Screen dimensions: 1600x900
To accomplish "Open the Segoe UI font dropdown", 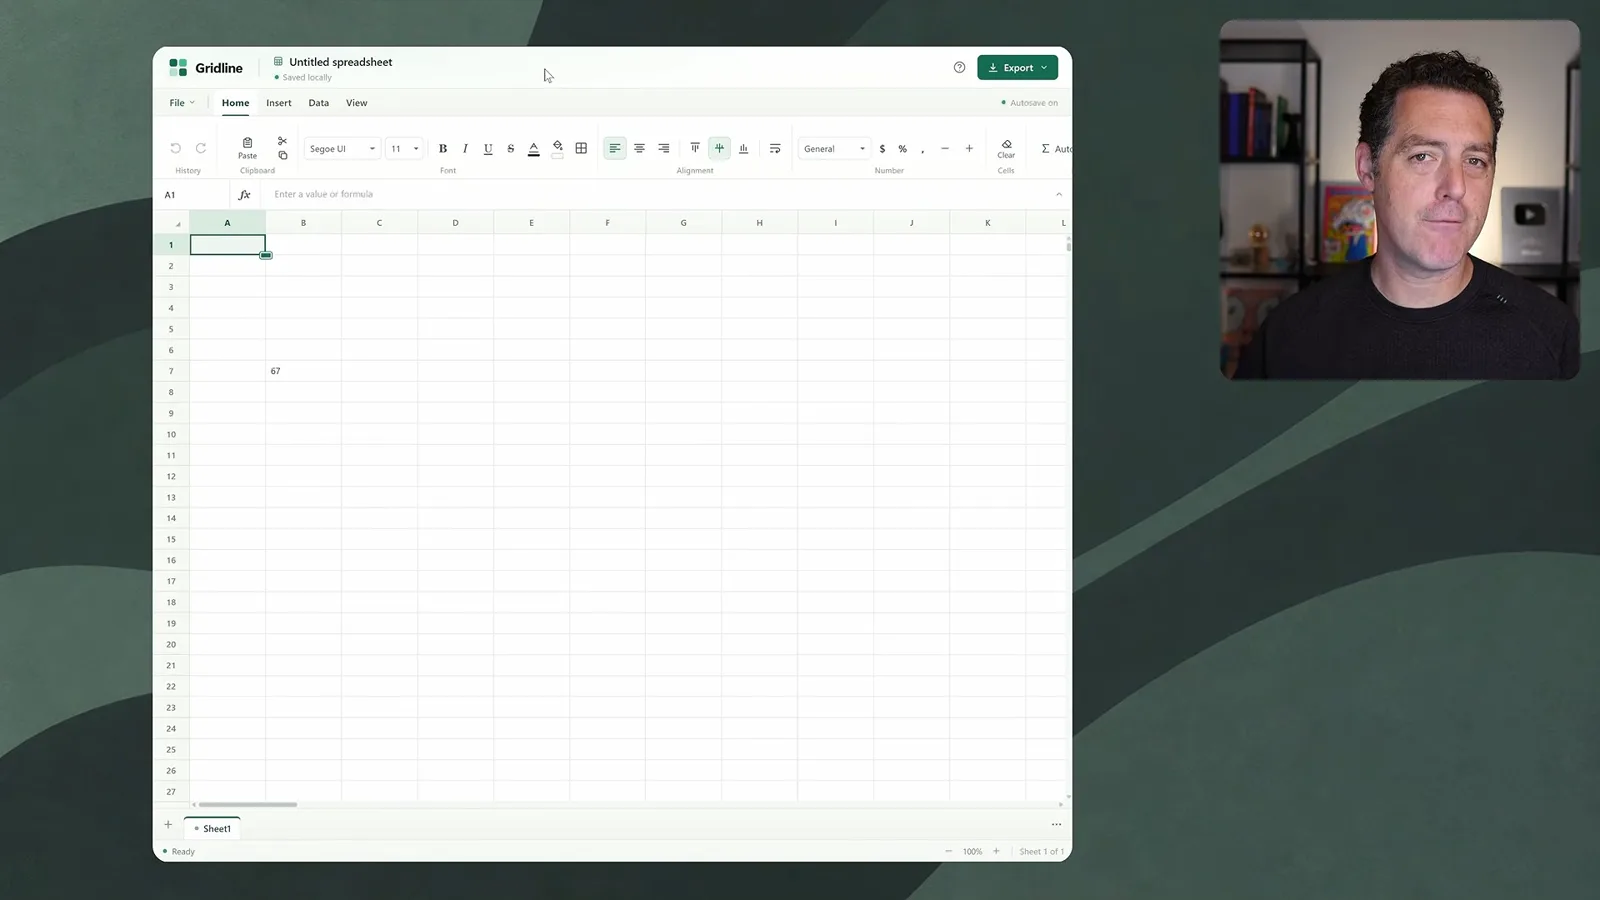I will pyautogui.click(x=342, y=148).
